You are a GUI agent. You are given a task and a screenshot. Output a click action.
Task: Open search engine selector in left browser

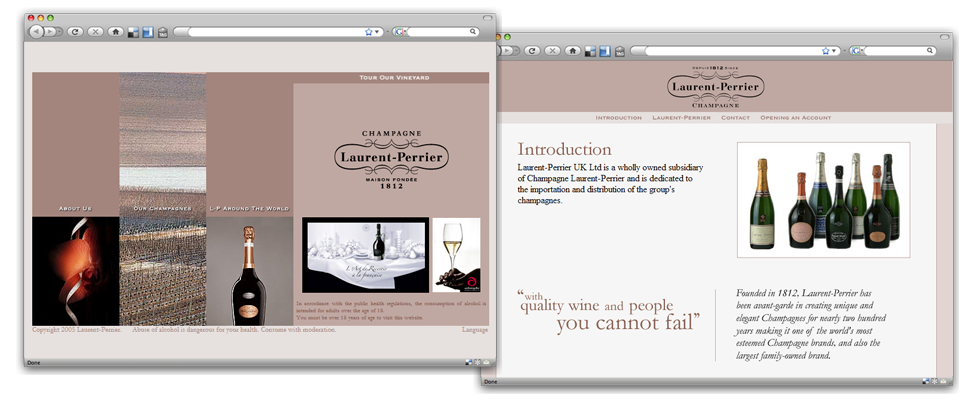pos(400,32)
